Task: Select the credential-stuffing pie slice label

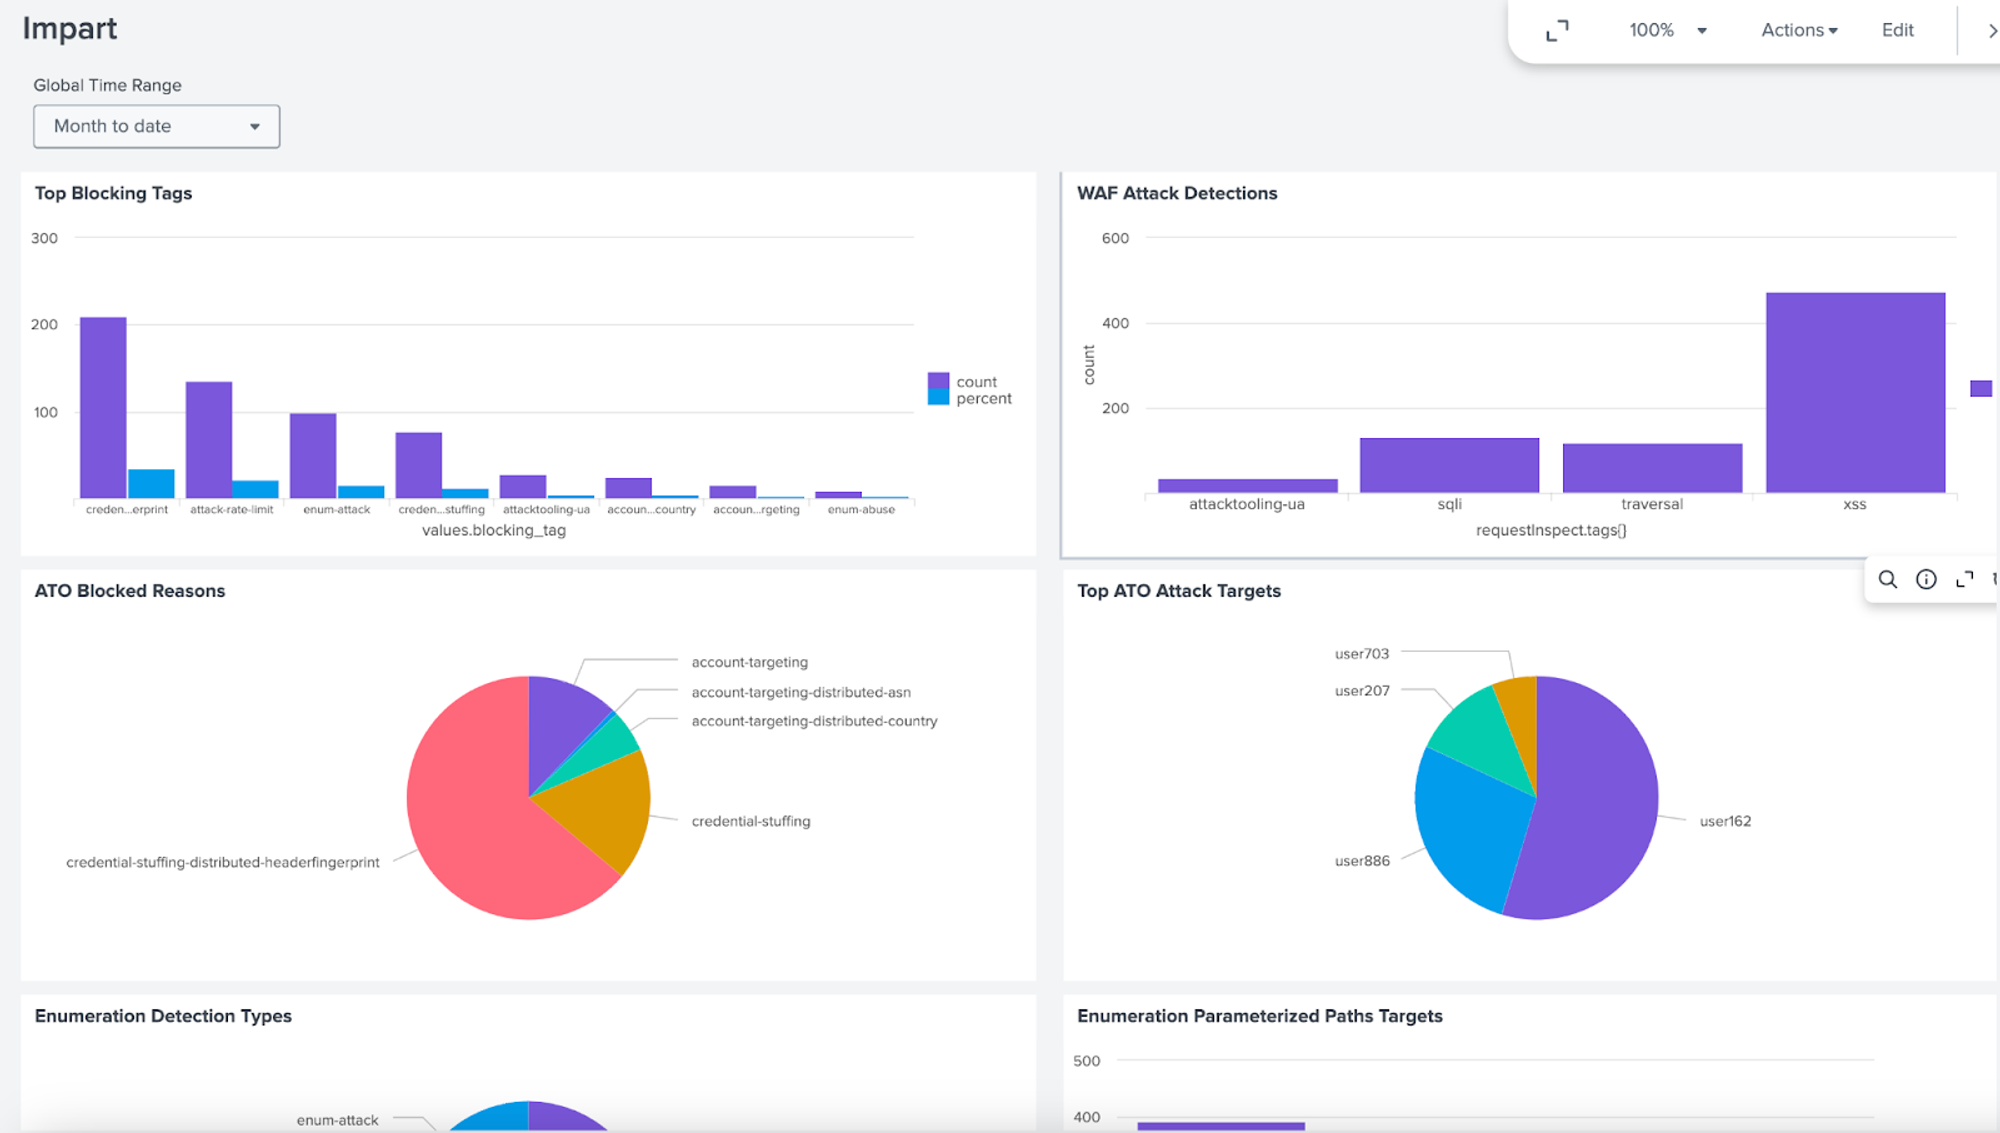Action: click(x=751, y=822)
